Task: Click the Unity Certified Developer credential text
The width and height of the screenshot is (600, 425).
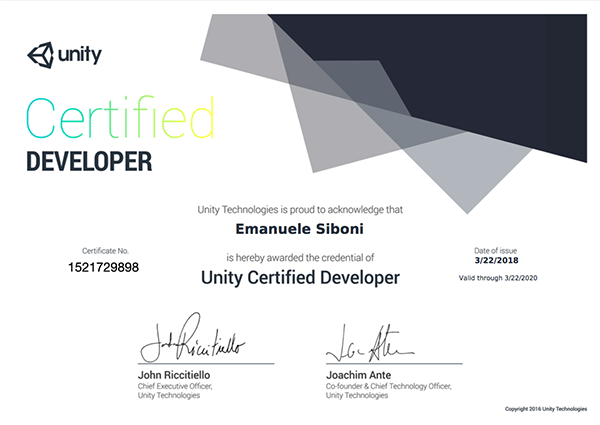Action: pyautogui.click(x=300, y=276)
